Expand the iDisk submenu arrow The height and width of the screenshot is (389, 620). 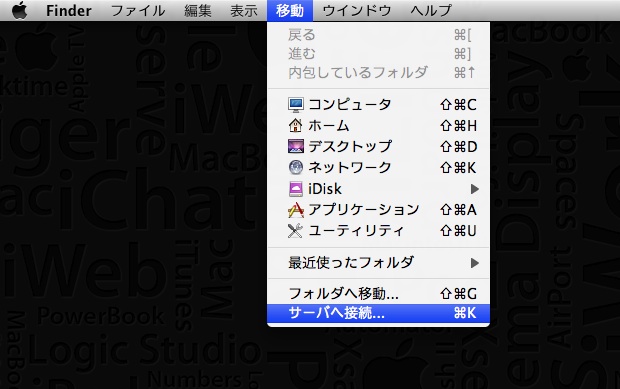[474, 189]
